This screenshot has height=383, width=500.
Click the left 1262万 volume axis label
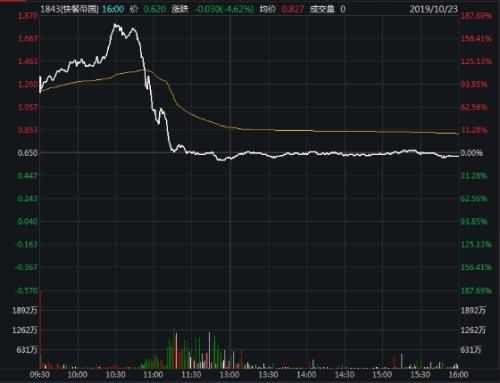coord(25,330)
